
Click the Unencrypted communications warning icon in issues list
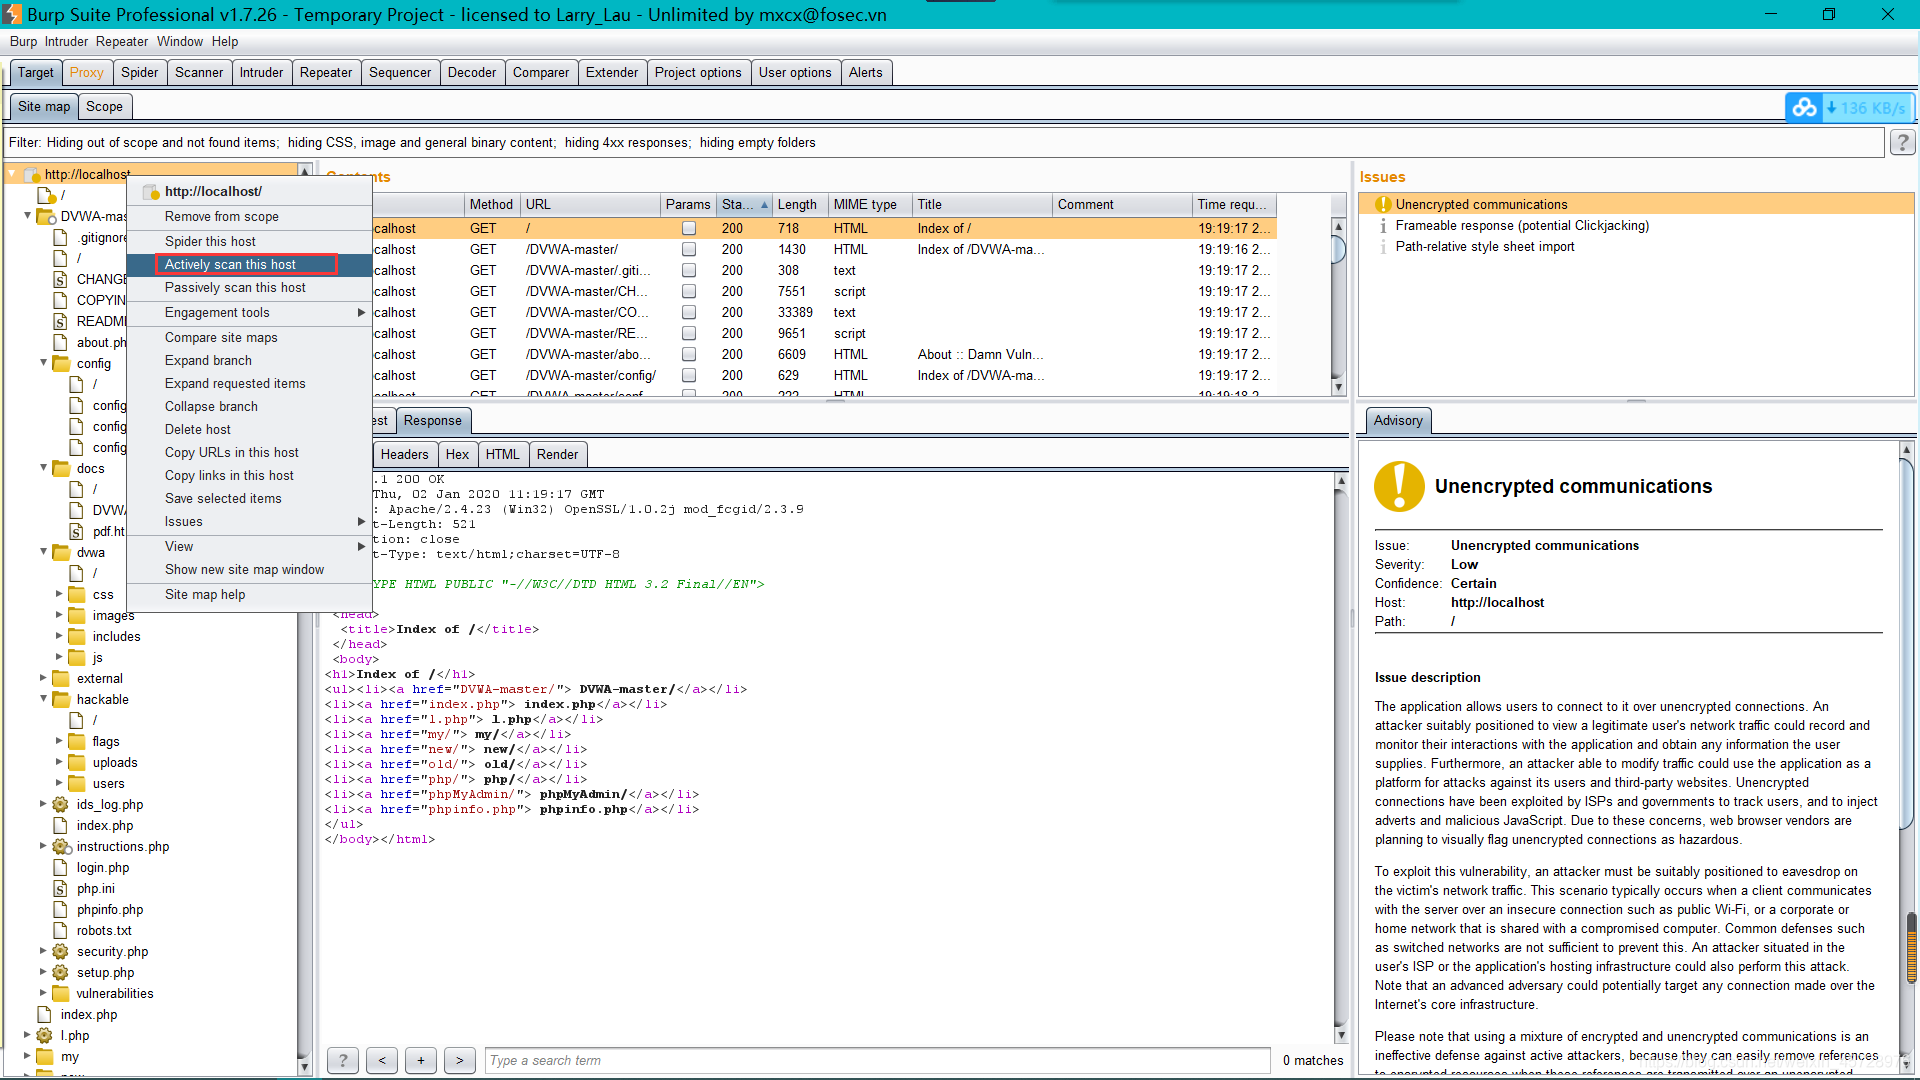pos(1383,204)
